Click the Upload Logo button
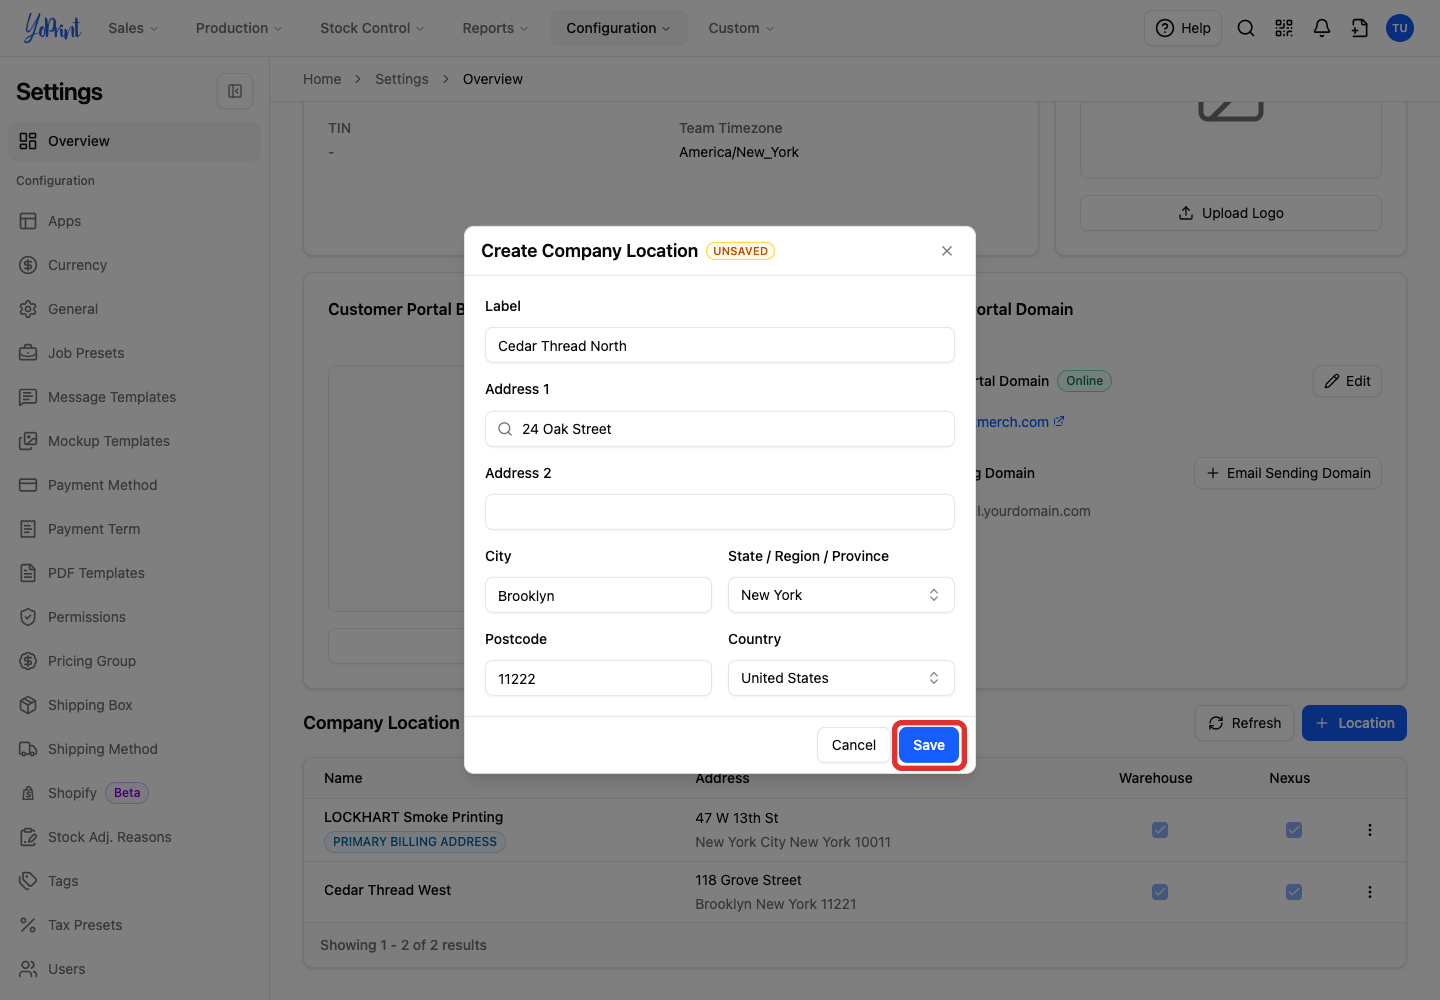The image size is (1440, 1000). [1231, 213]
